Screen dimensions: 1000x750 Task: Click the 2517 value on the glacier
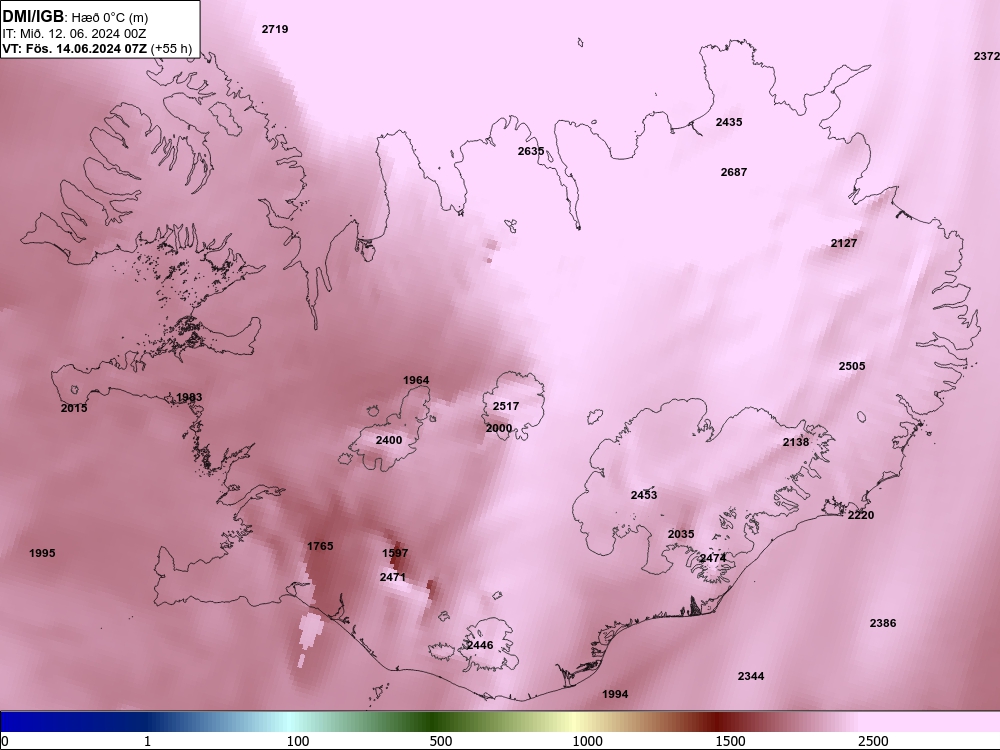506,406
